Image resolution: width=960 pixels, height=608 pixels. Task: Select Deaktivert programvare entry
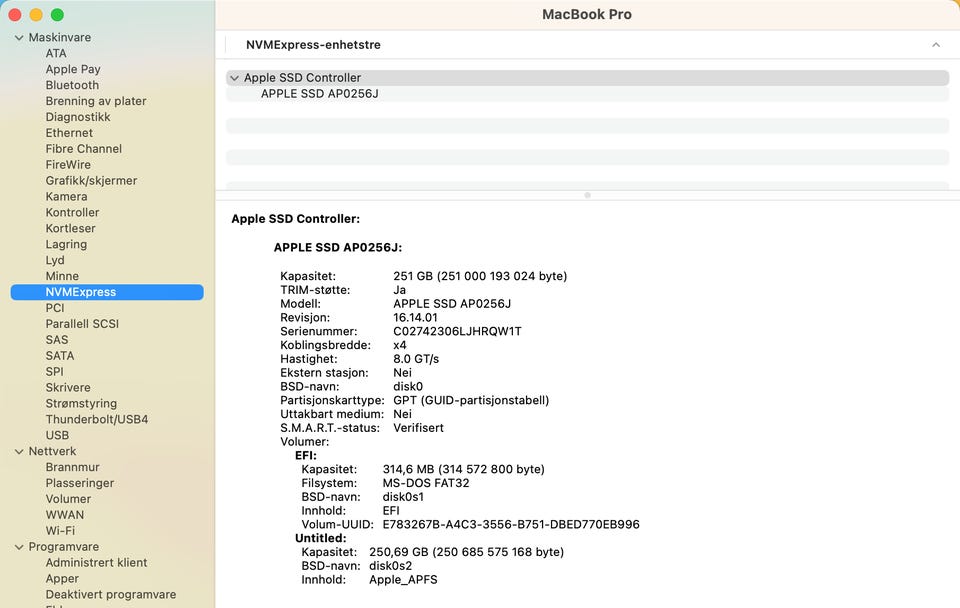[x=111, y=595]
